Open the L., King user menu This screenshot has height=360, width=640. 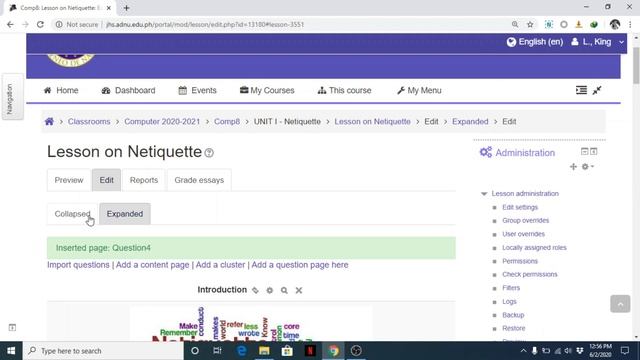click(x=597, y=42)
